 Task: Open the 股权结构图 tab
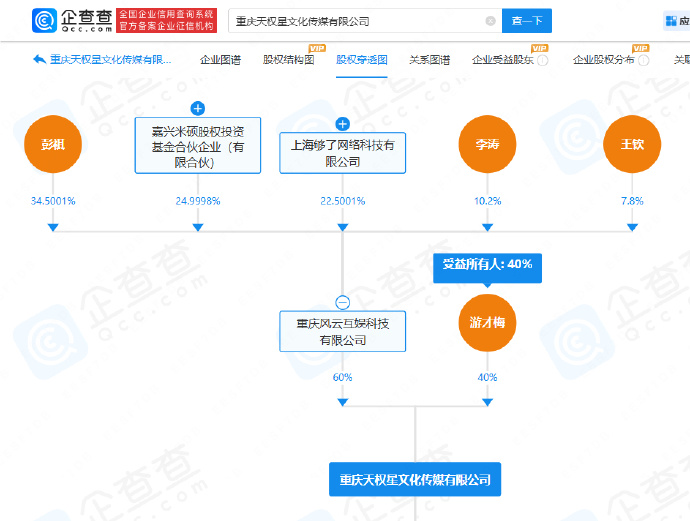(x=289, y=60)
